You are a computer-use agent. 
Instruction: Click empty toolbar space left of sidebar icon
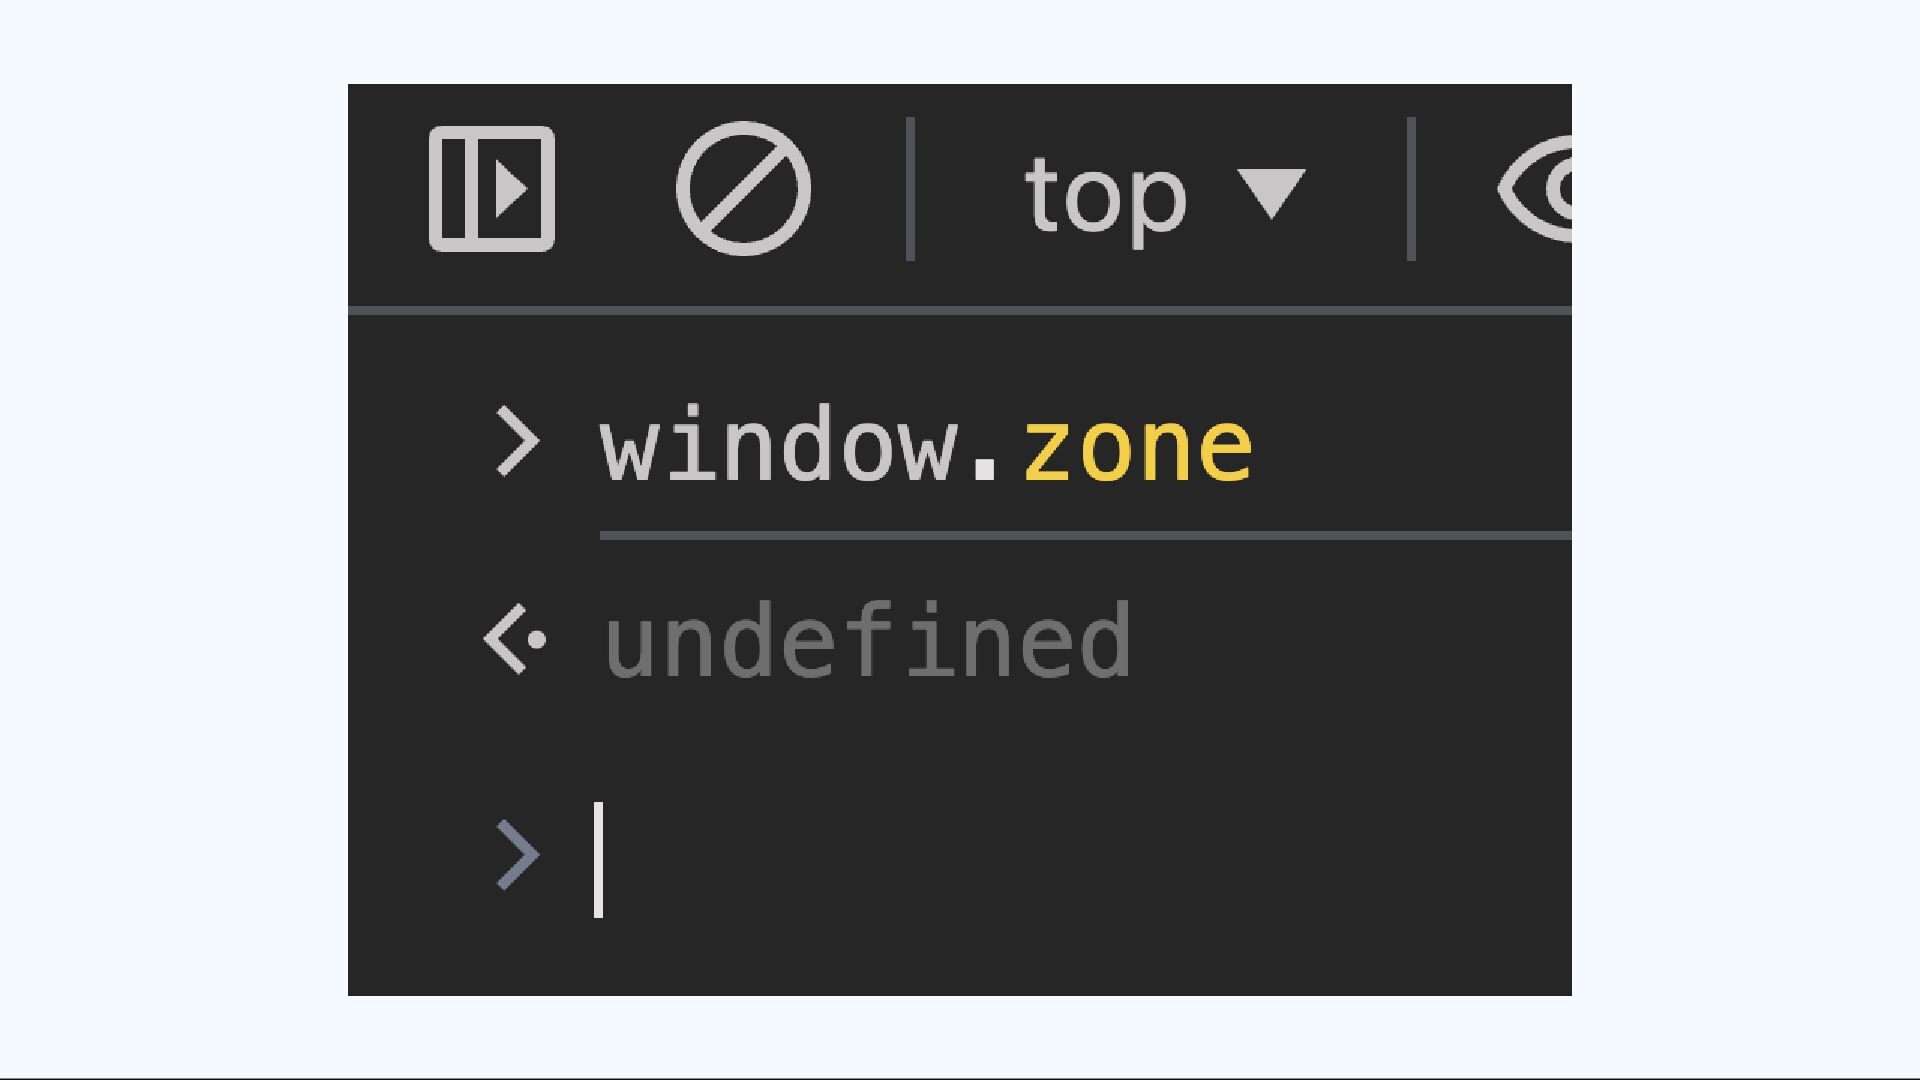point(387,190)
